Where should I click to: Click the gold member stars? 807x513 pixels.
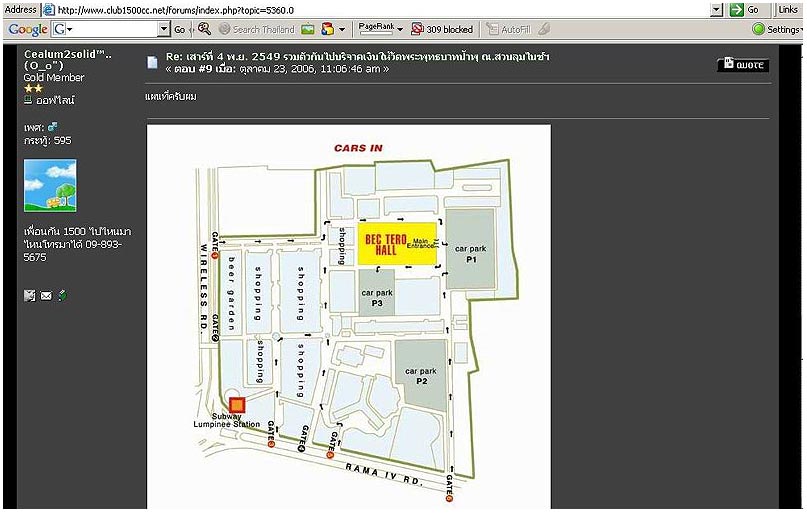pyautogui.click(x=33, y=89)
